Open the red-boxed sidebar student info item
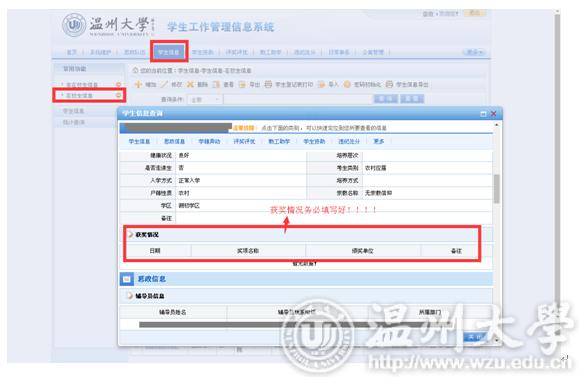This screenshot has width=579, height=377. 89,95
